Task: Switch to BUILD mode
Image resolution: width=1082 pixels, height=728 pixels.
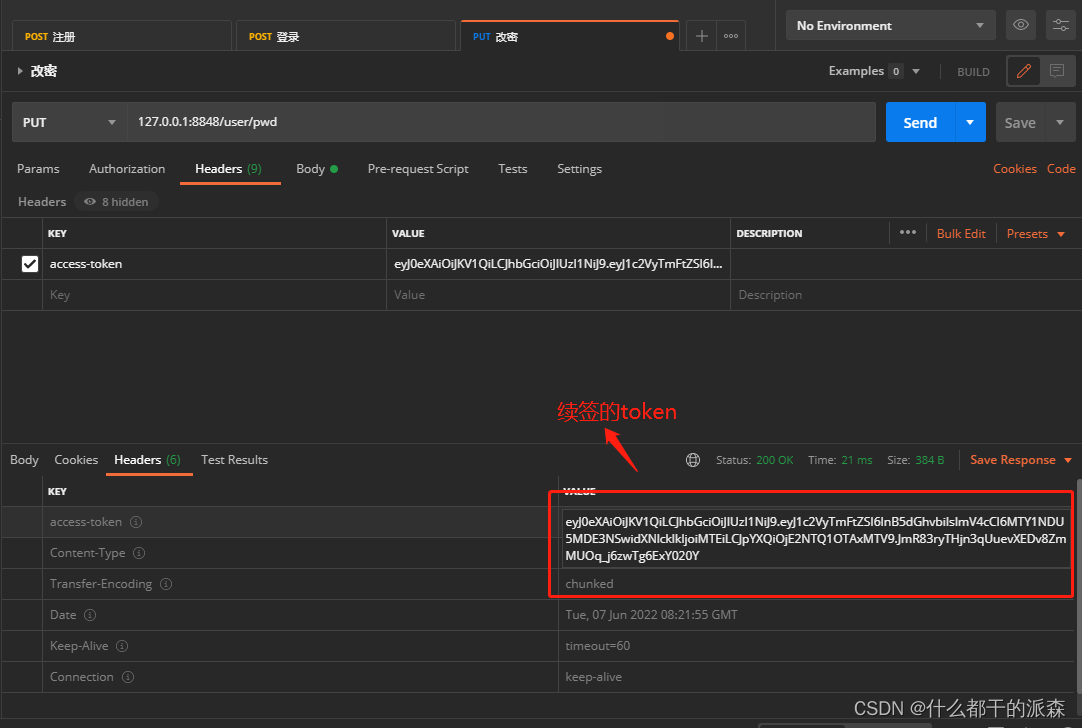Action: 973,72
